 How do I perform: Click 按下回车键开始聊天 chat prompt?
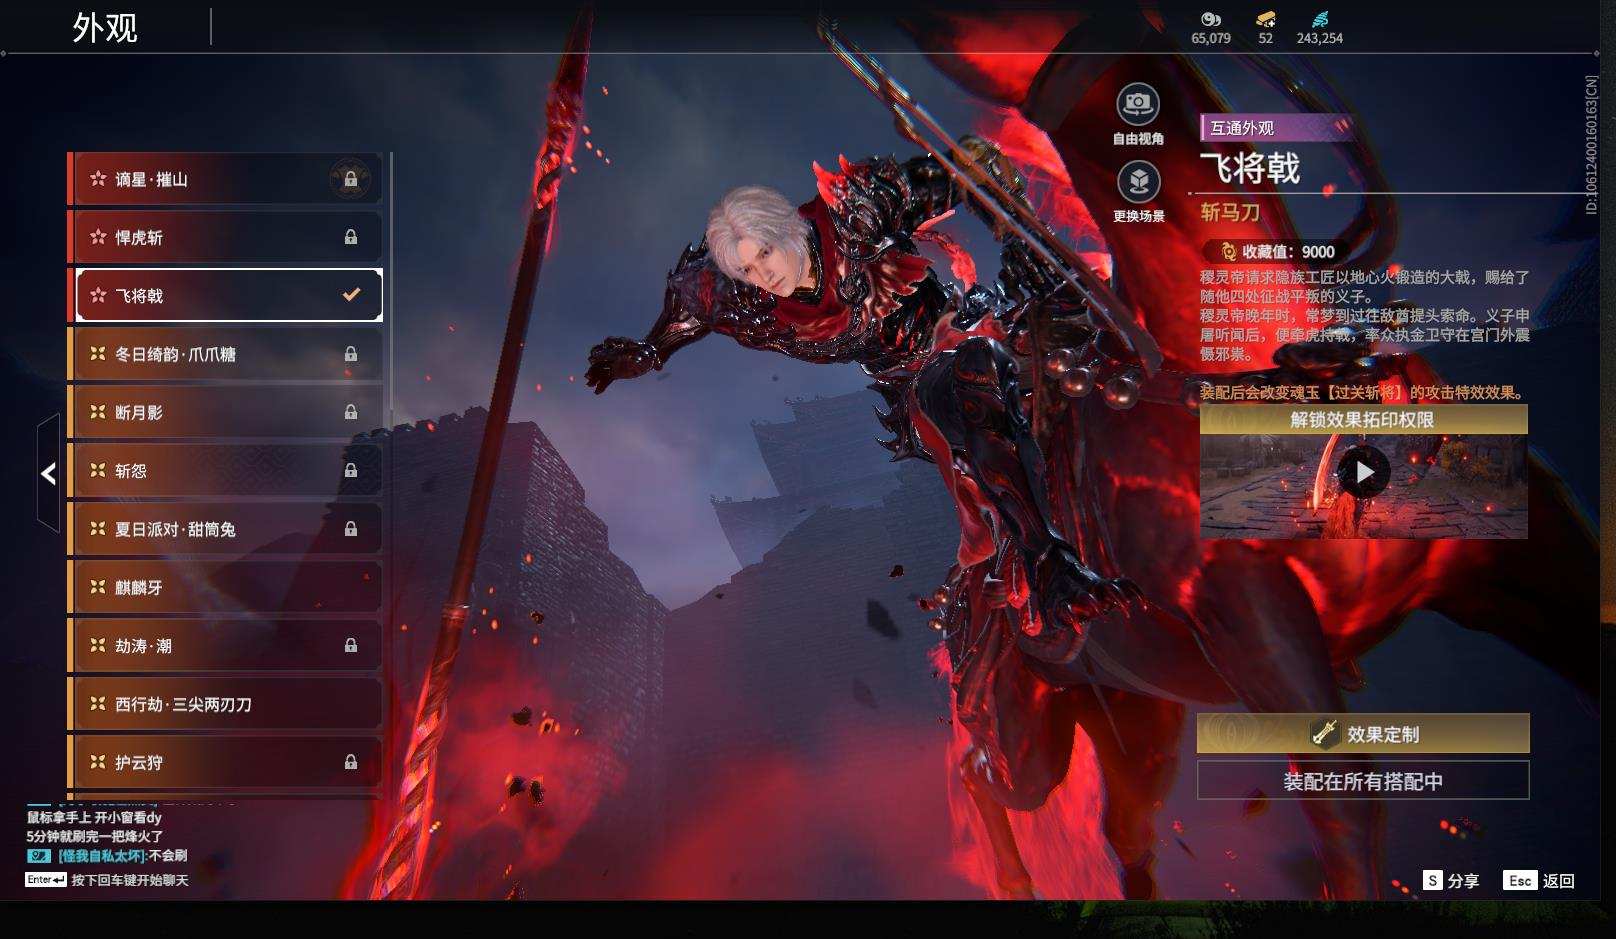tap(130, 880)
